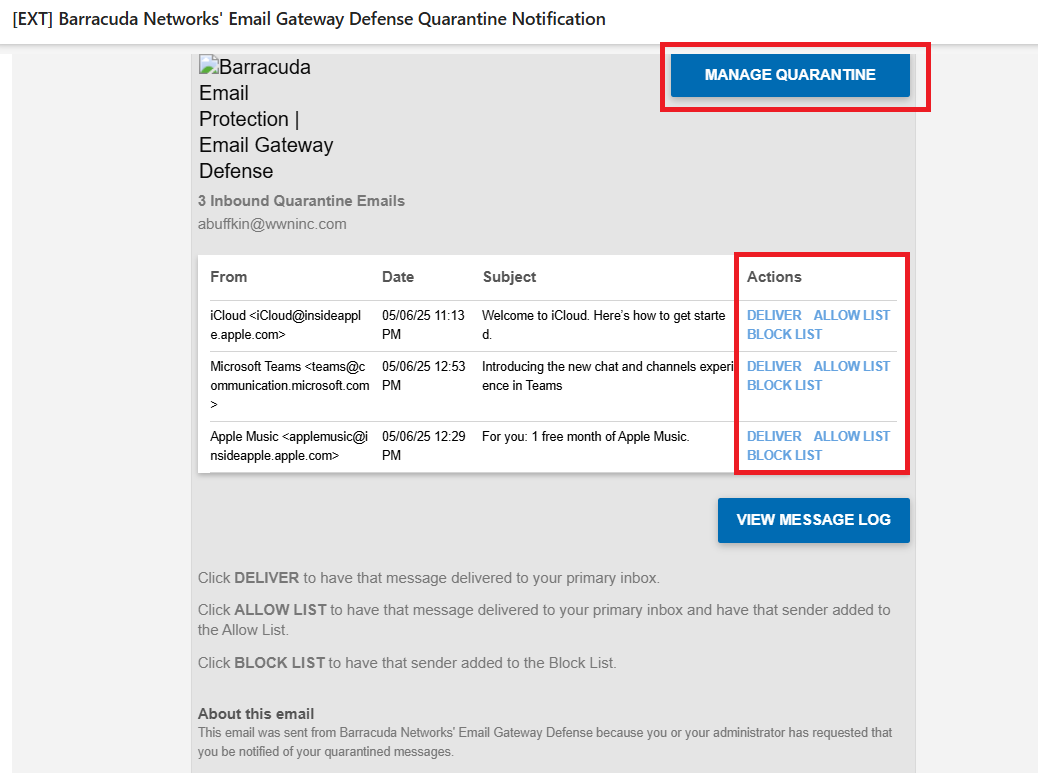Click the '3 Inbound Quarantine Emails' heading
The height and width of the screenshot is (773, 1038).
tap(301, 201)
